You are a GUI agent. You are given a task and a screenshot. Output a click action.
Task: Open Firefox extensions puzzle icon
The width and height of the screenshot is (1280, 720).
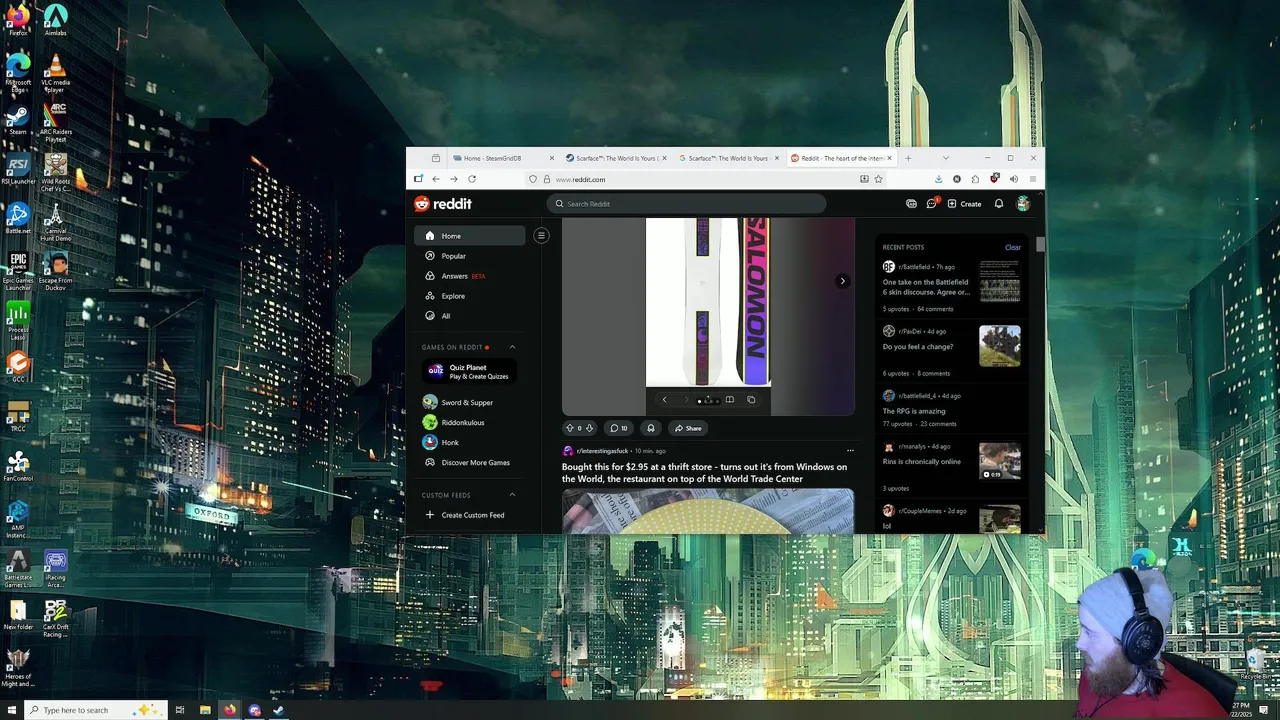tap(975, 179)
